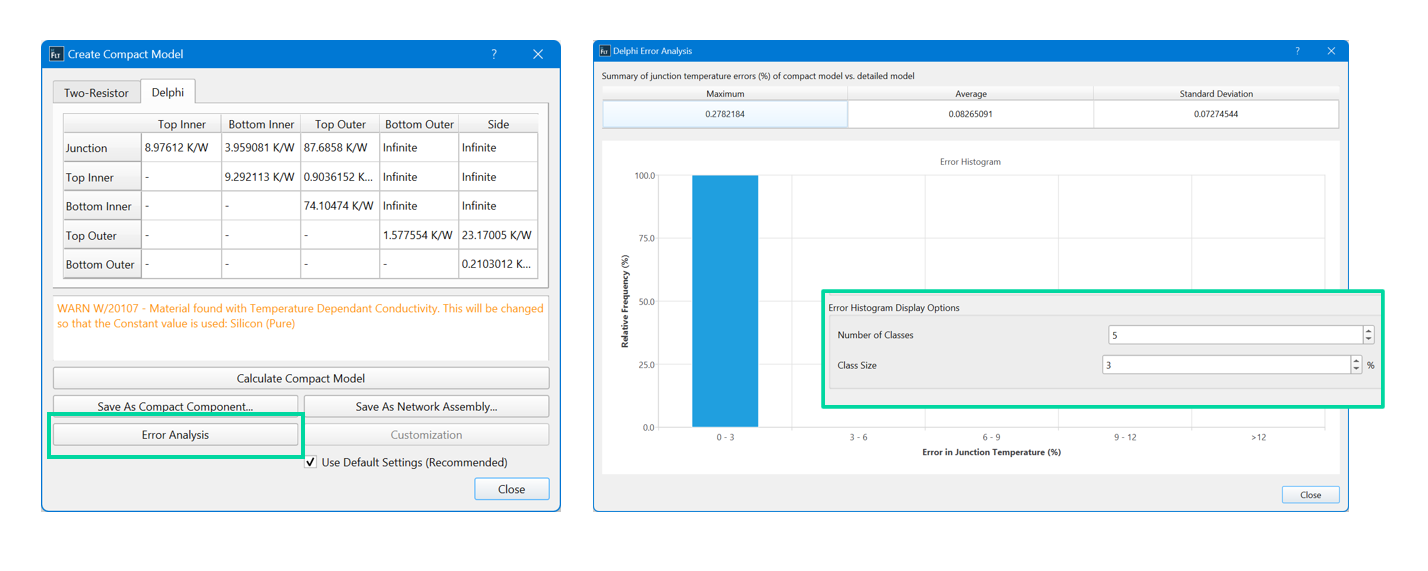Decrease Number of Classes with down arrow
The width and height of the screenshot is (1428, 571).
pos(1369,340)
